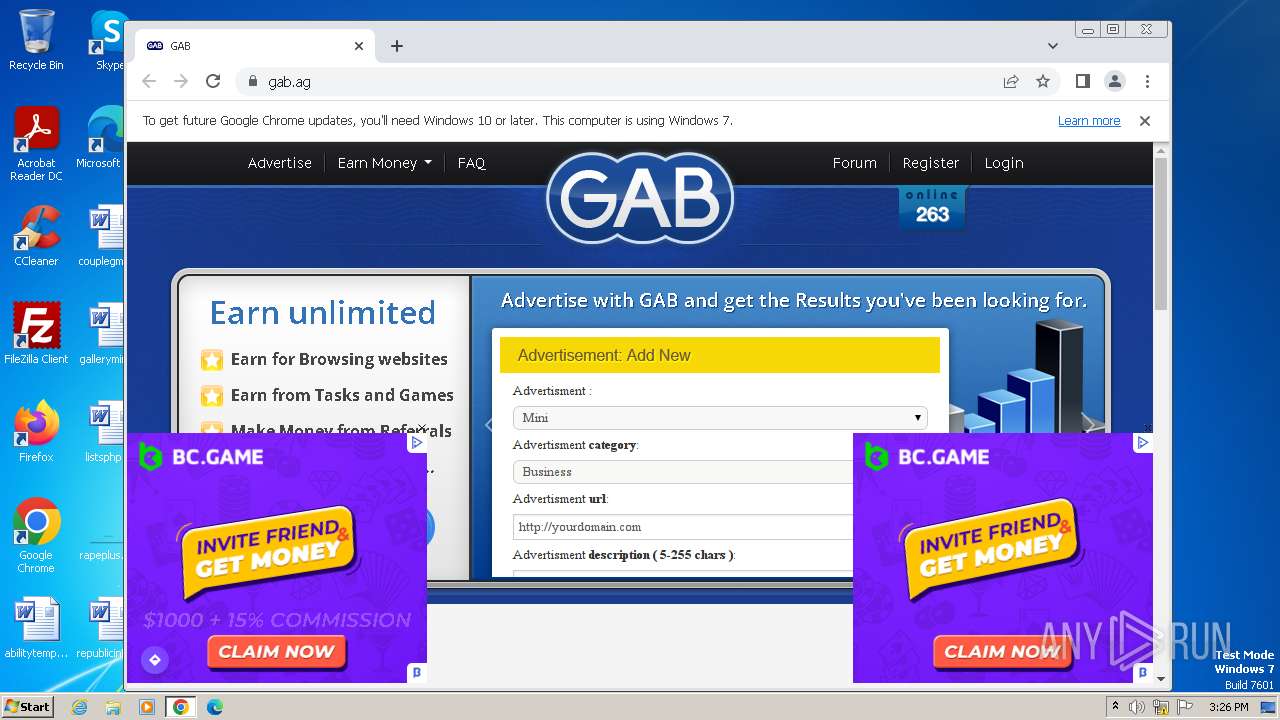1280x720 pixels.
Task: Open the Recycle Bin desktop icon
Action: click(x=36, y=40)
